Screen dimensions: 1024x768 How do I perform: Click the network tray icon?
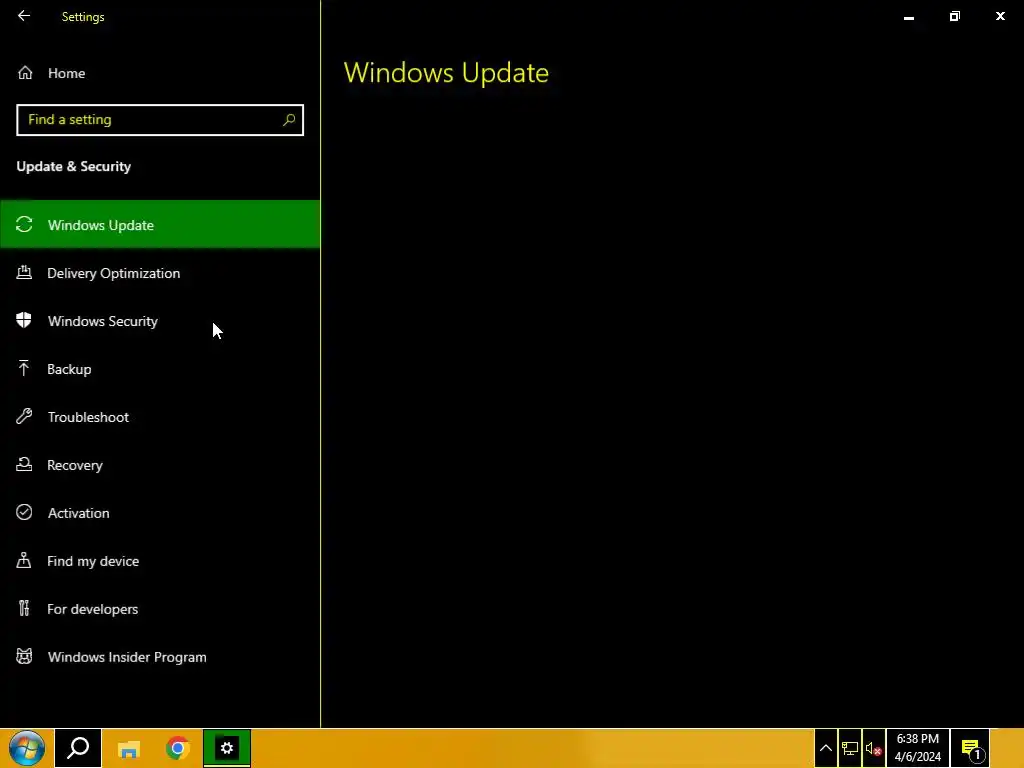[x=850, y=748]
